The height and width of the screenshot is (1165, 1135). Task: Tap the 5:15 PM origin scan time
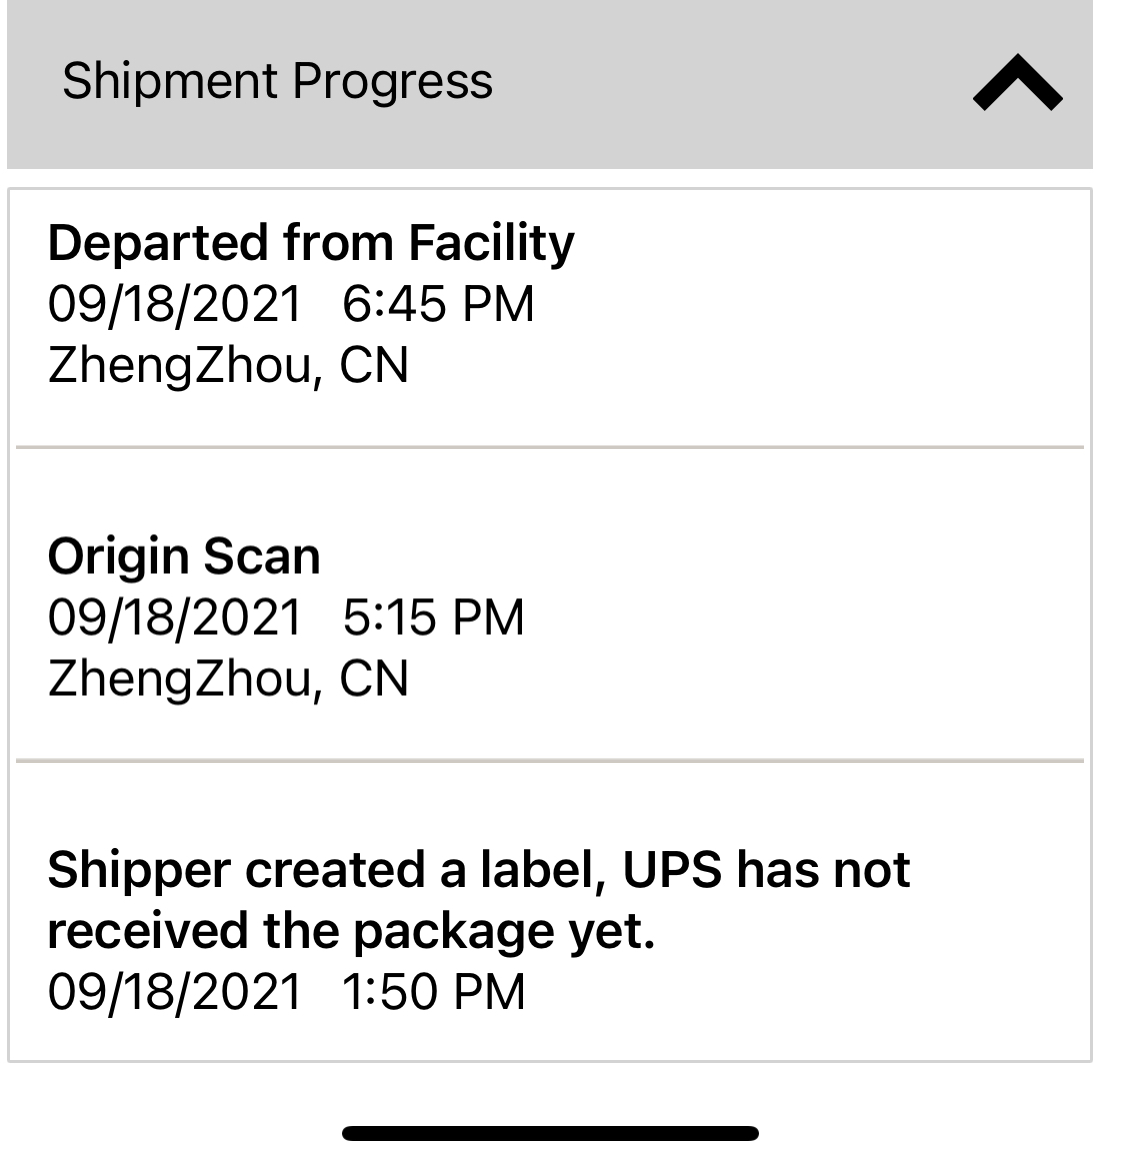click(x=433, y=617)
